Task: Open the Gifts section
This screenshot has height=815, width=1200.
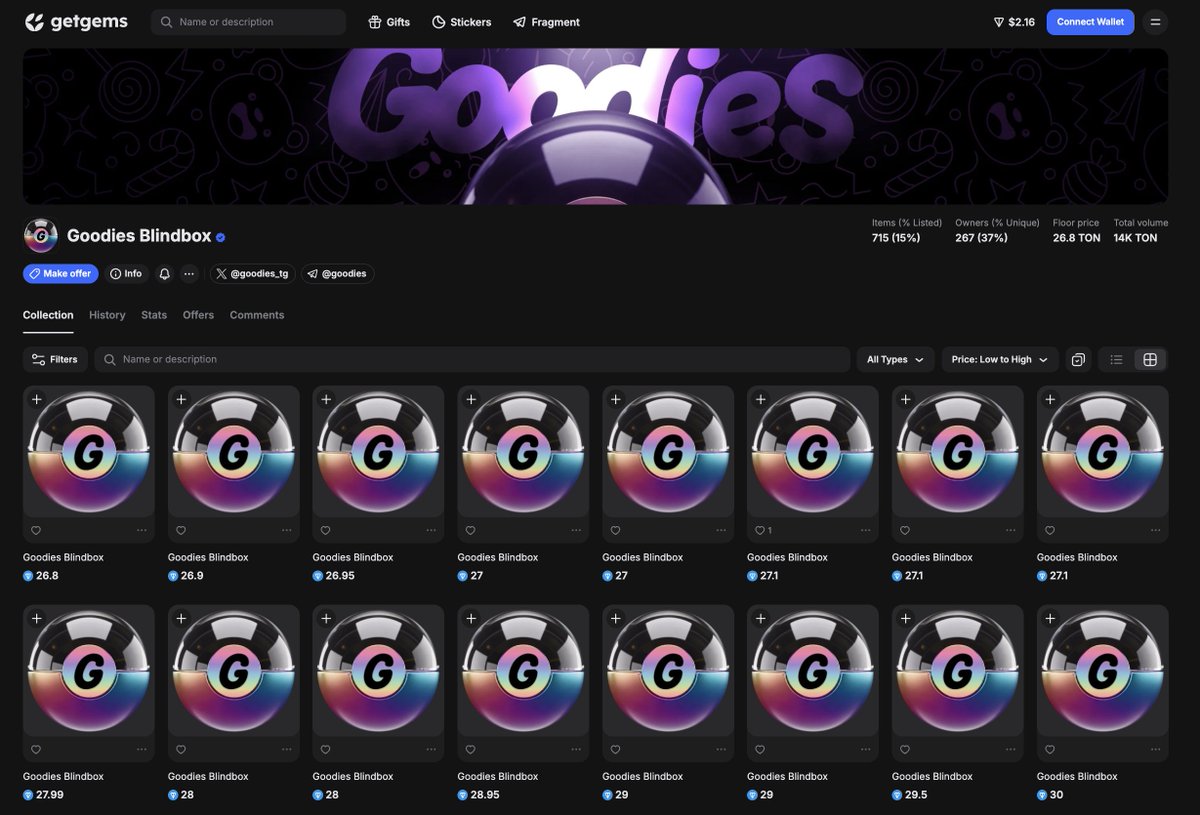Action: (389, 22)
